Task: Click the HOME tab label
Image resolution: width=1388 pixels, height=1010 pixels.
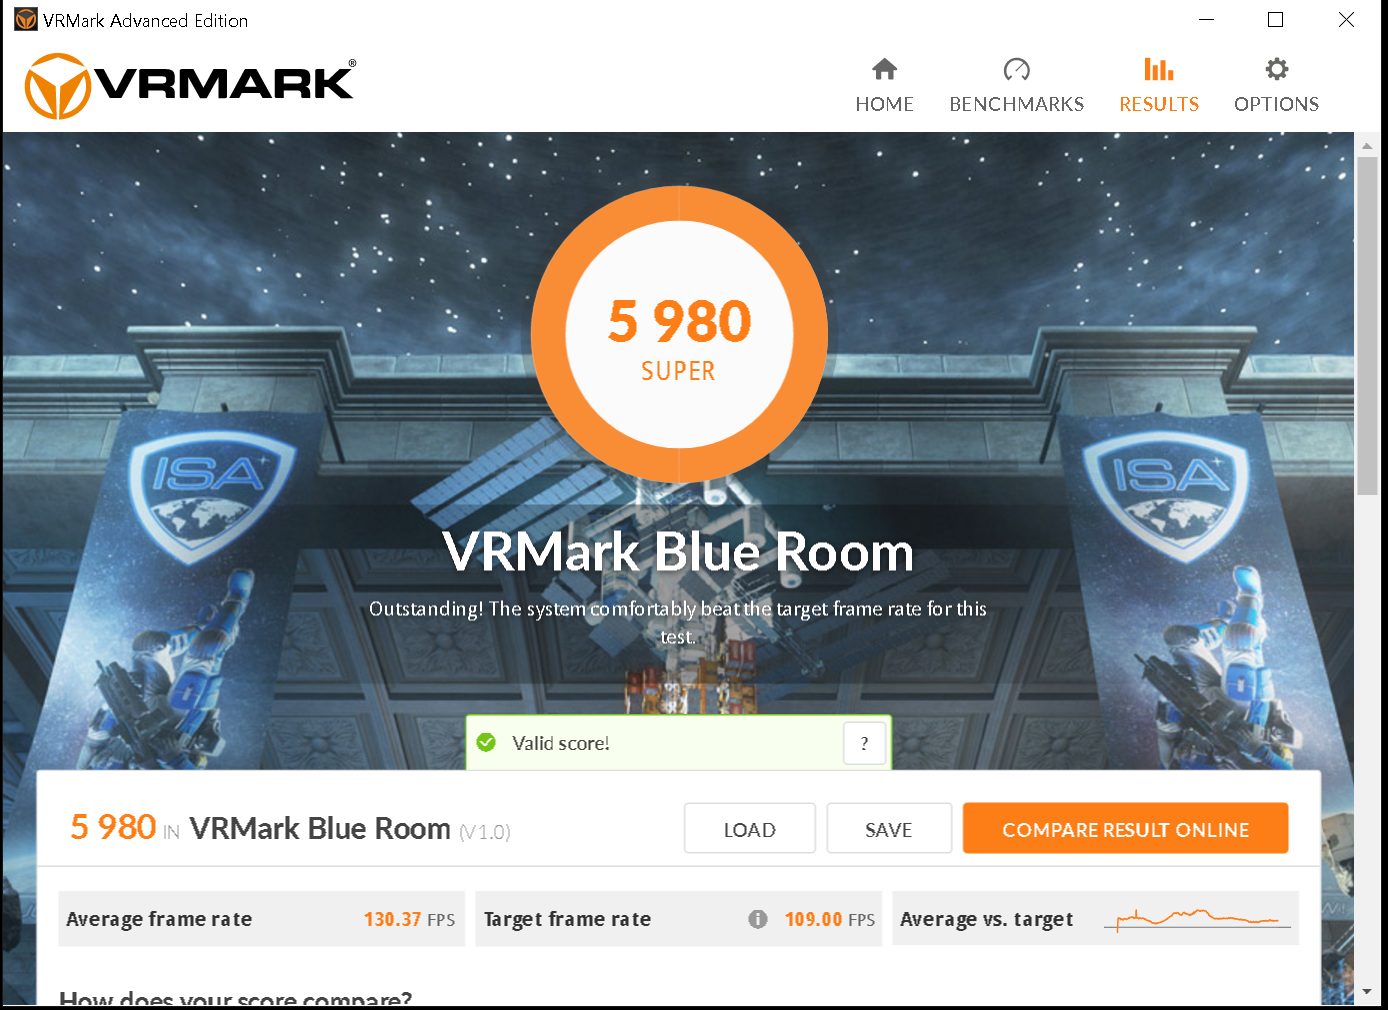Action: pos(884,104)
